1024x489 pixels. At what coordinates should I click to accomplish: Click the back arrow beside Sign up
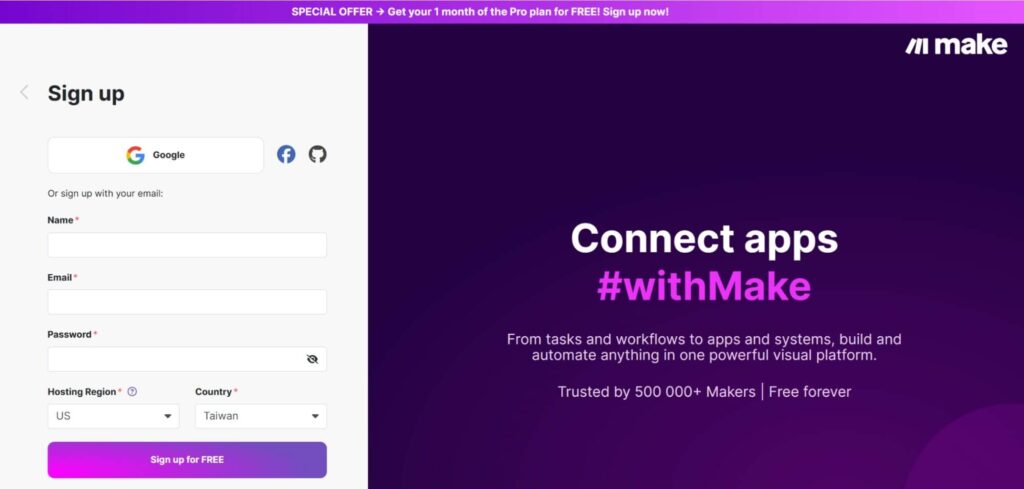click(24, 93)
